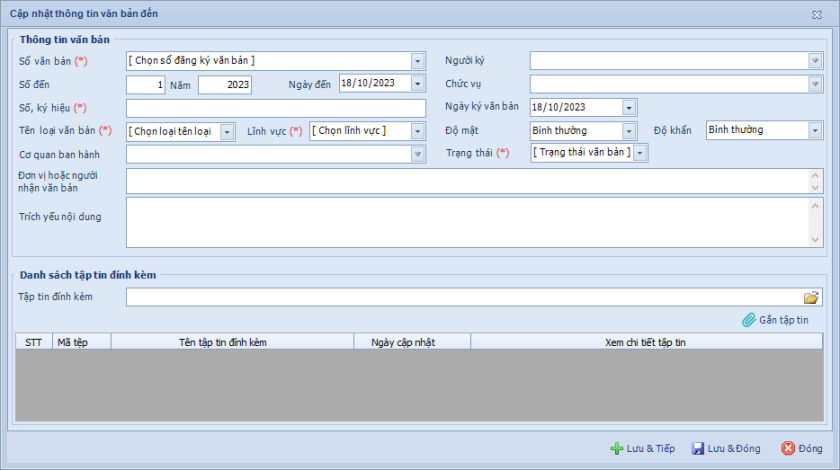Screen dimensions: 840x470
Task: Open the Độ mật dropdown
Action: click(x=629, y=131)
